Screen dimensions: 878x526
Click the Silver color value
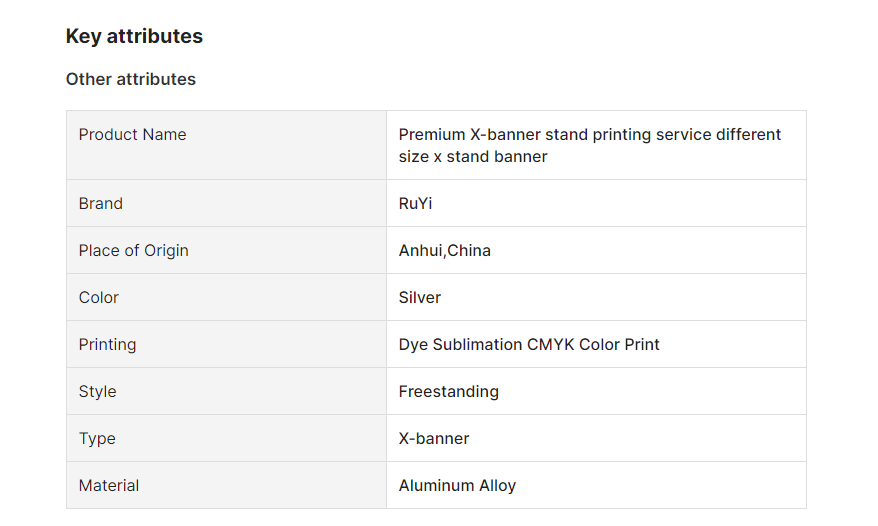click(420, 297)
